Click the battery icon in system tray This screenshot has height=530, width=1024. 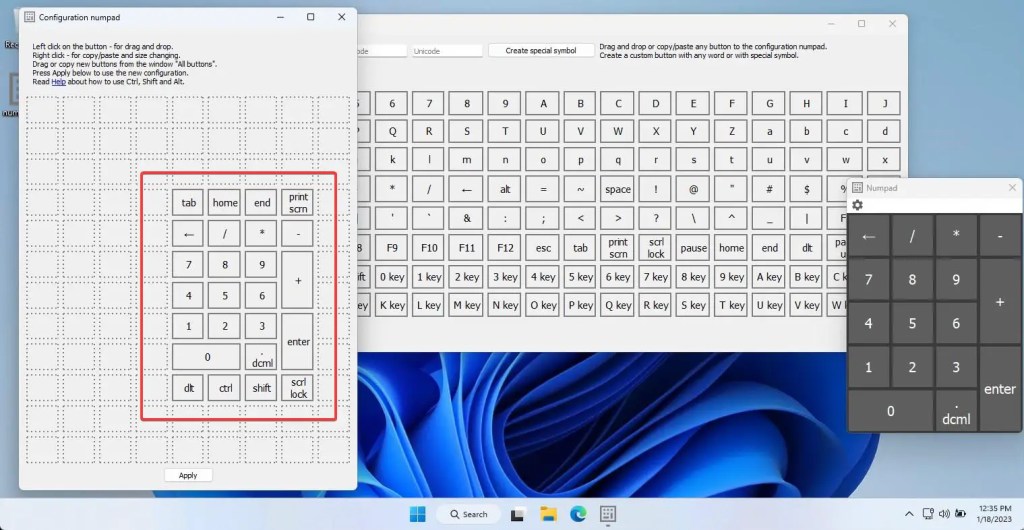[x=961, y=514]
